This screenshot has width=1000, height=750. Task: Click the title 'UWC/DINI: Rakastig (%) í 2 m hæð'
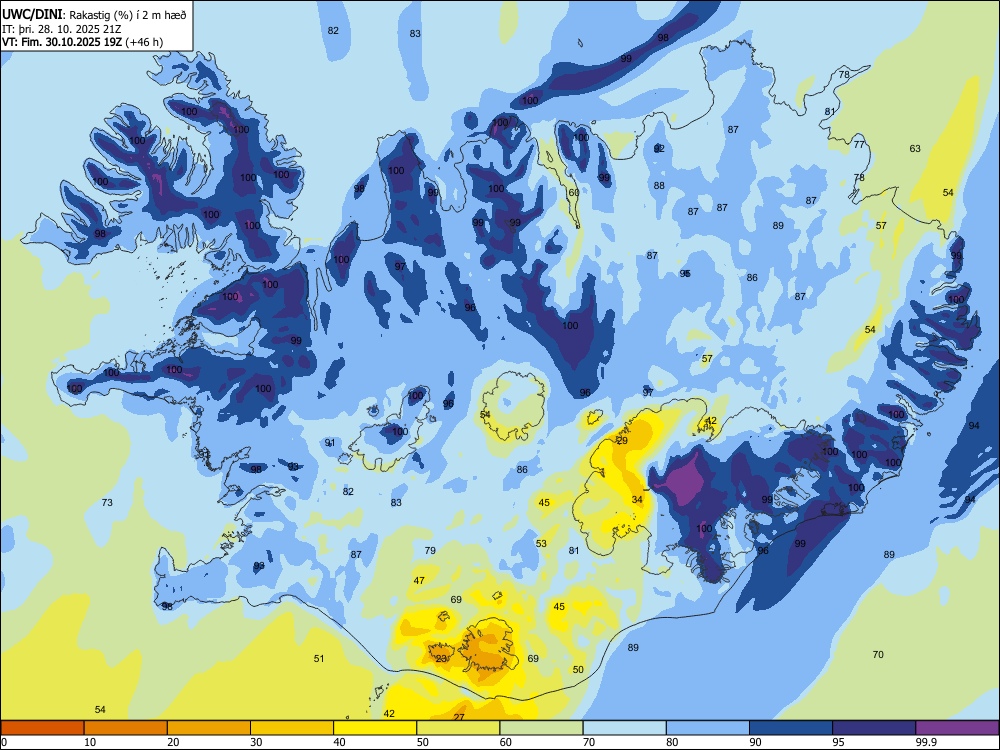(x=94, y=15)
